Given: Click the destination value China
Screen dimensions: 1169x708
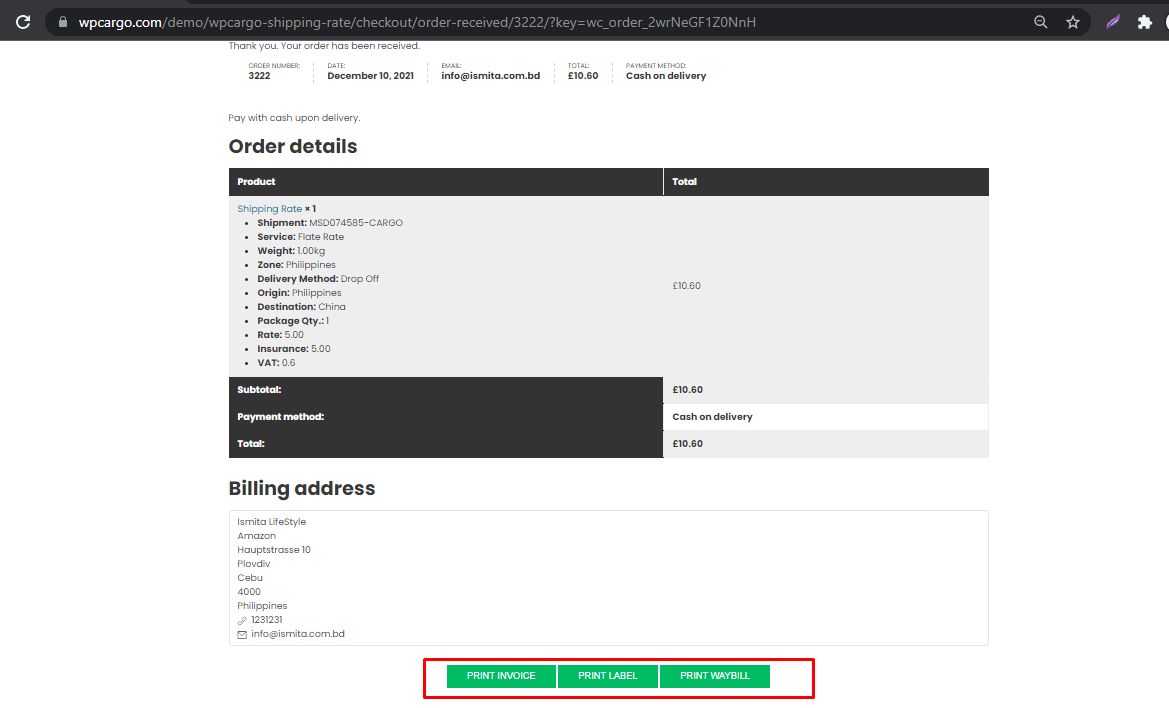Looking at the screenshot, I should coord(332,307).
